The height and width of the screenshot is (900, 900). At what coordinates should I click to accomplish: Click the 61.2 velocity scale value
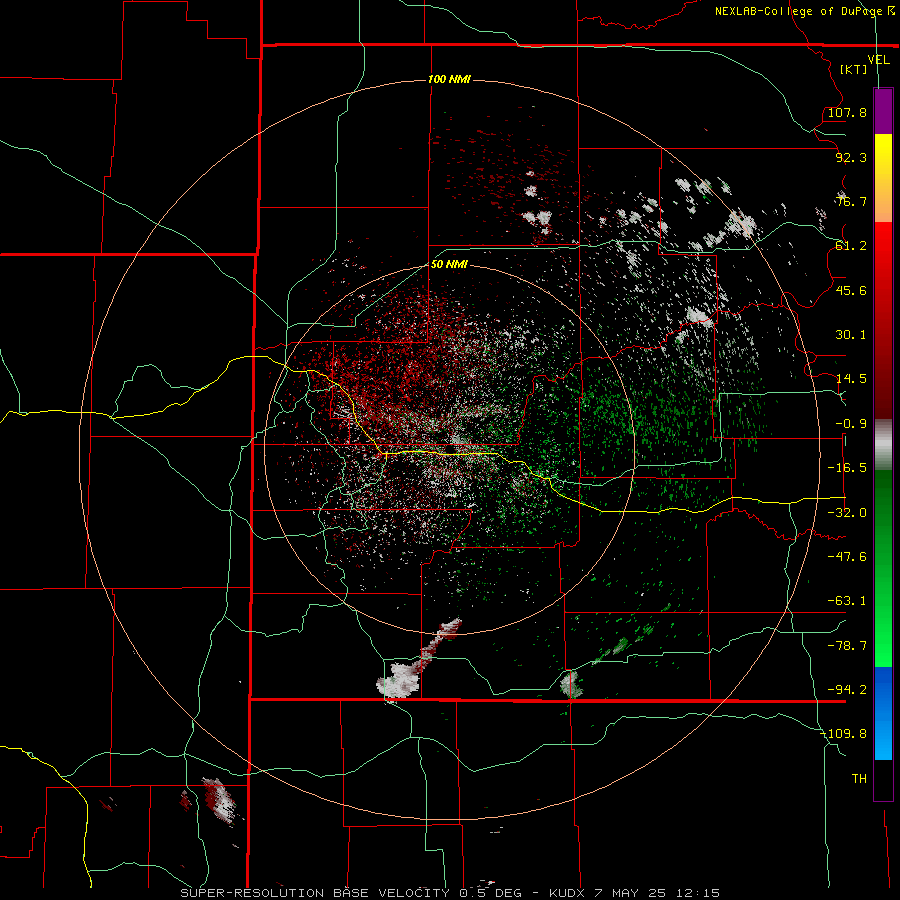(x=851, y=246)
